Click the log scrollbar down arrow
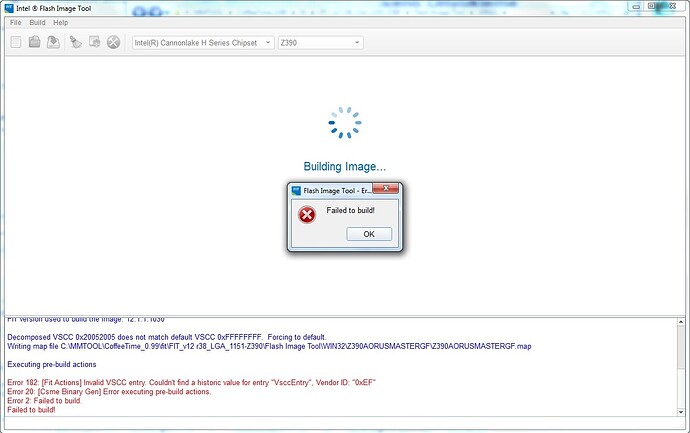Screen dimensions: 690x433 point(681,412)
